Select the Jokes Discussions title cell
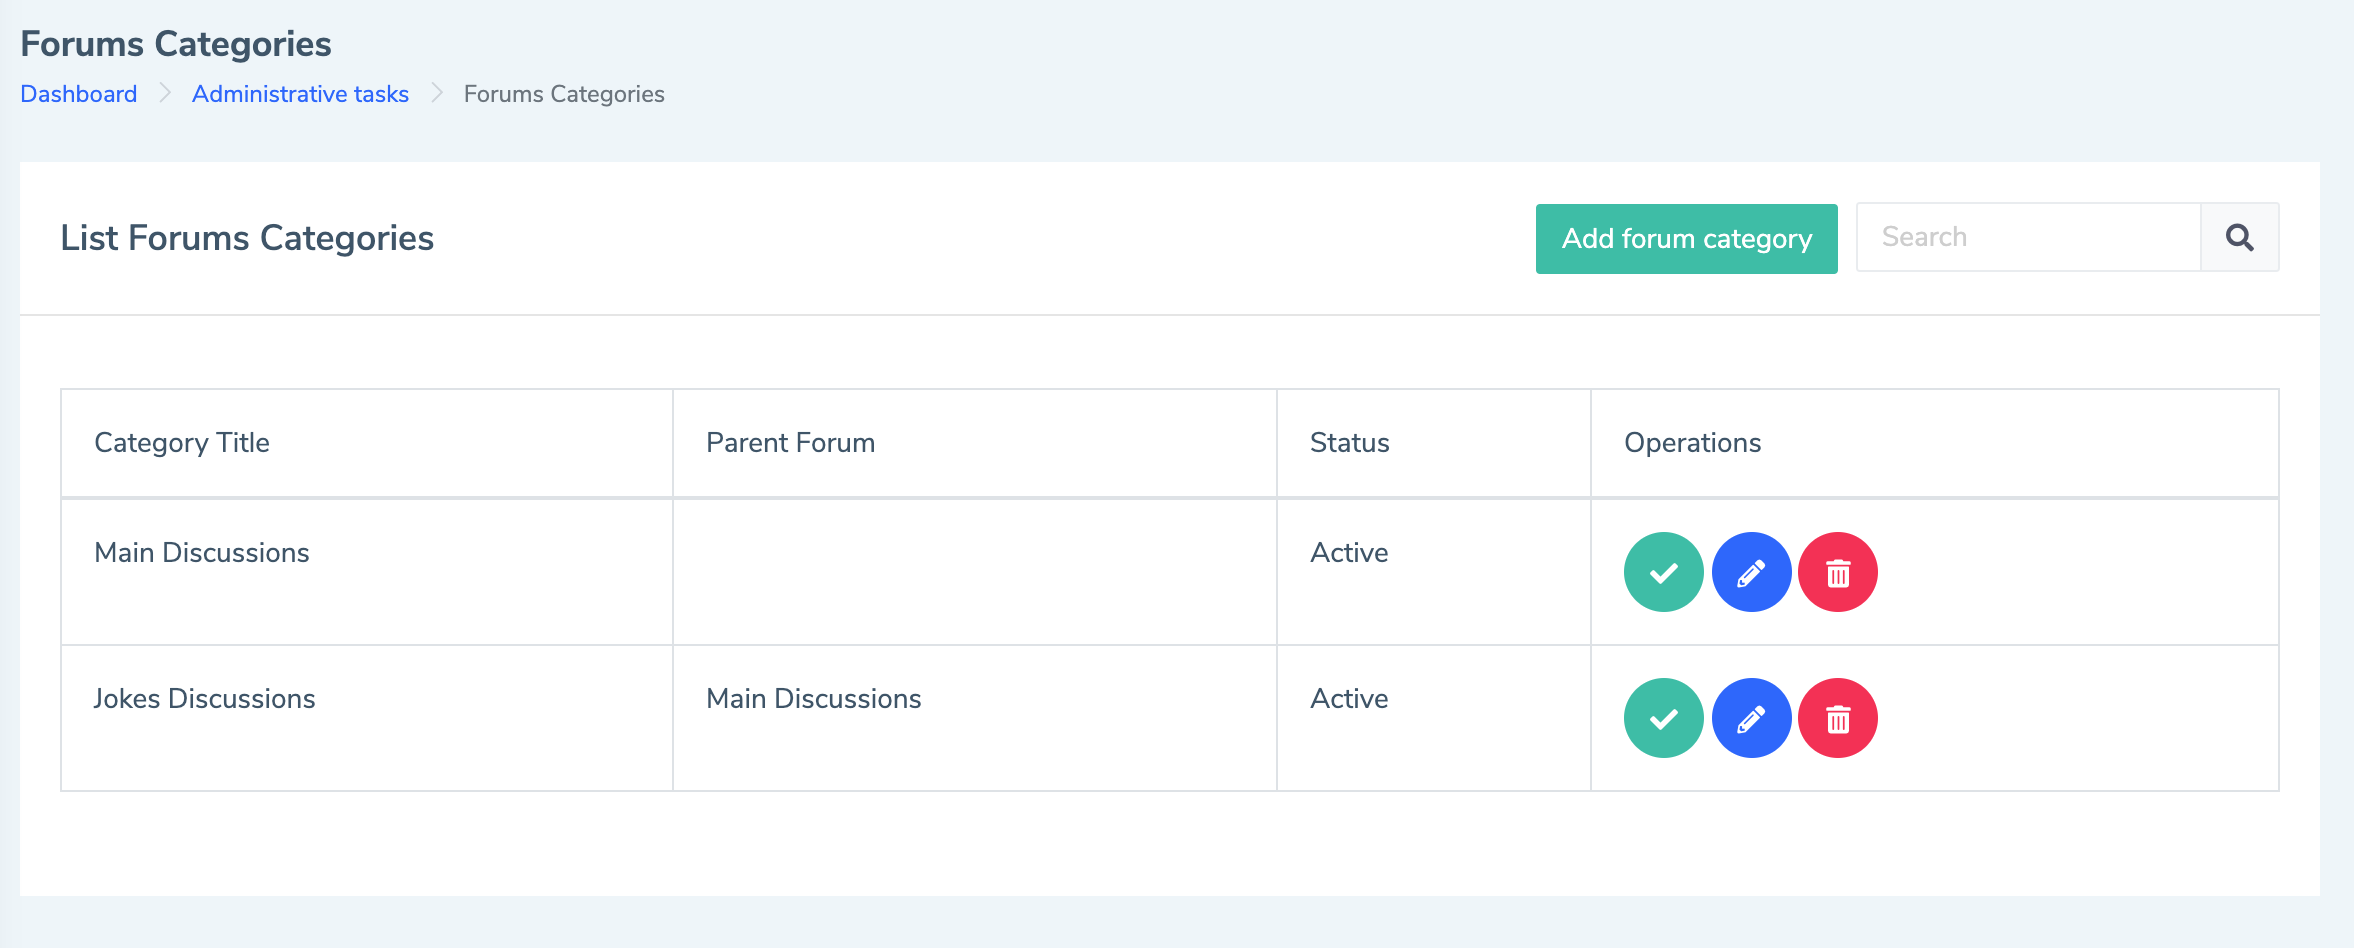Image resolution: width=2354 pixels, height=948 pixels. pyautogui.click(x=204, y=698)
